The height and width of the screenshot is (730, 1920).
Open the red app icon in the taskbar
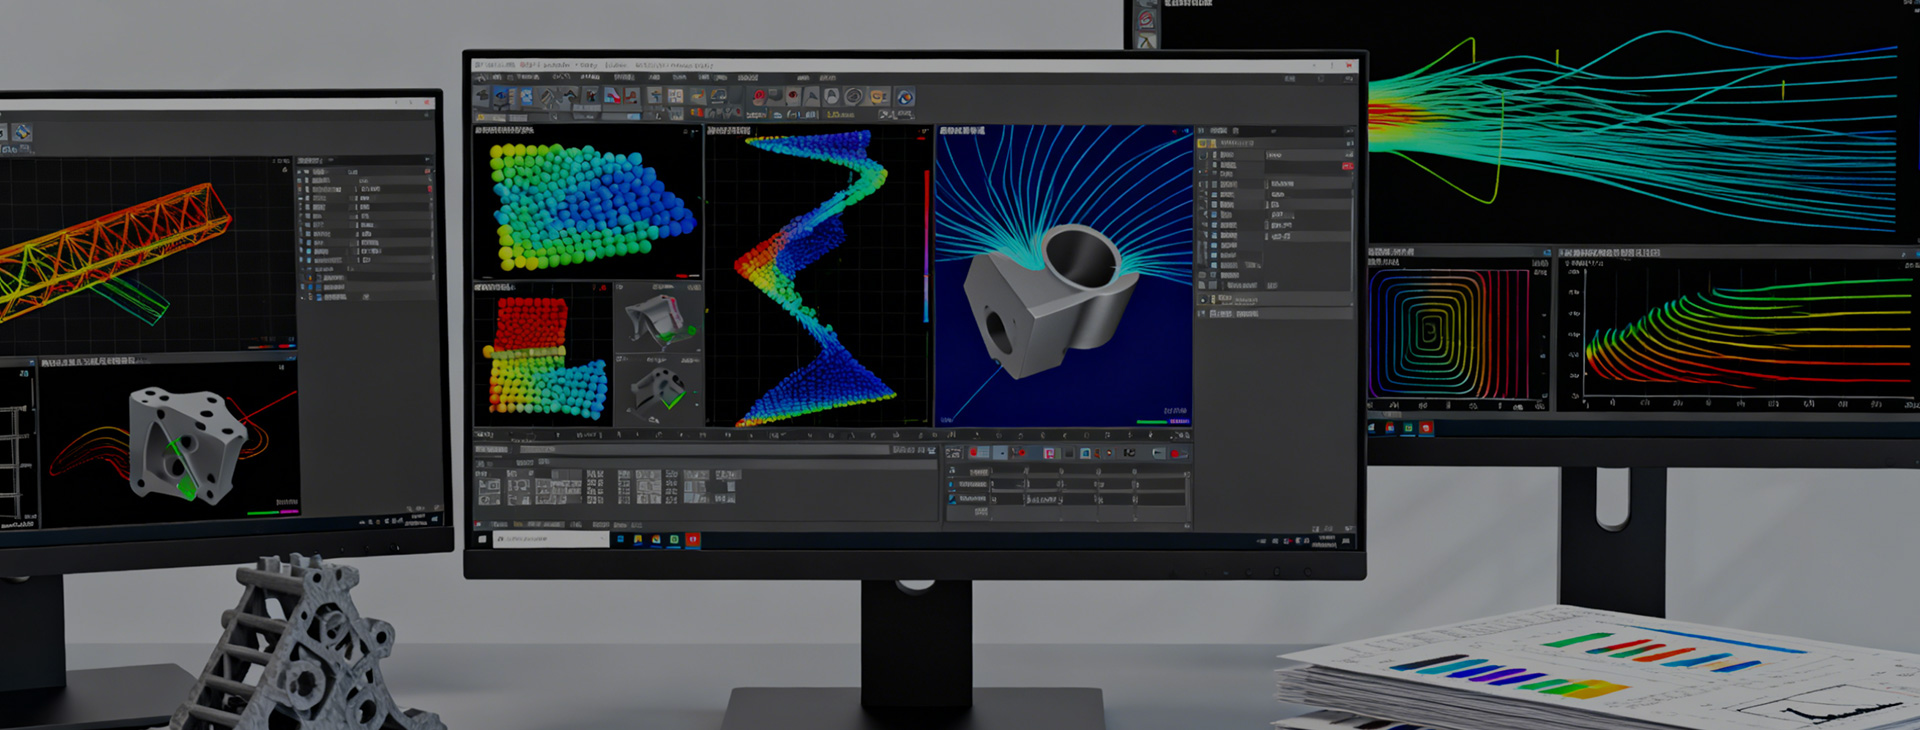[692, 540]
